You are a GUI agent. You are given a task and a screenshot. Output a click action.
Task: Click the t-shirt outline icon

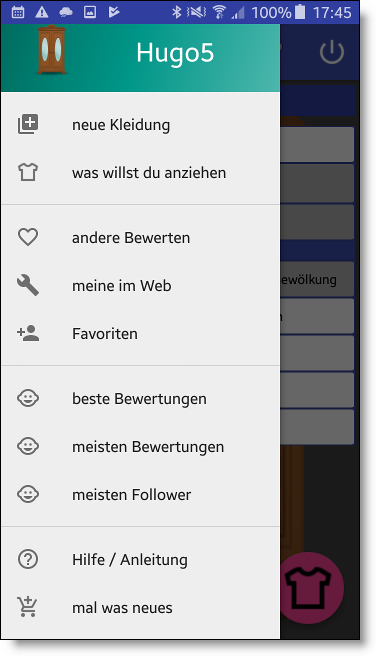tap(28, 172)
